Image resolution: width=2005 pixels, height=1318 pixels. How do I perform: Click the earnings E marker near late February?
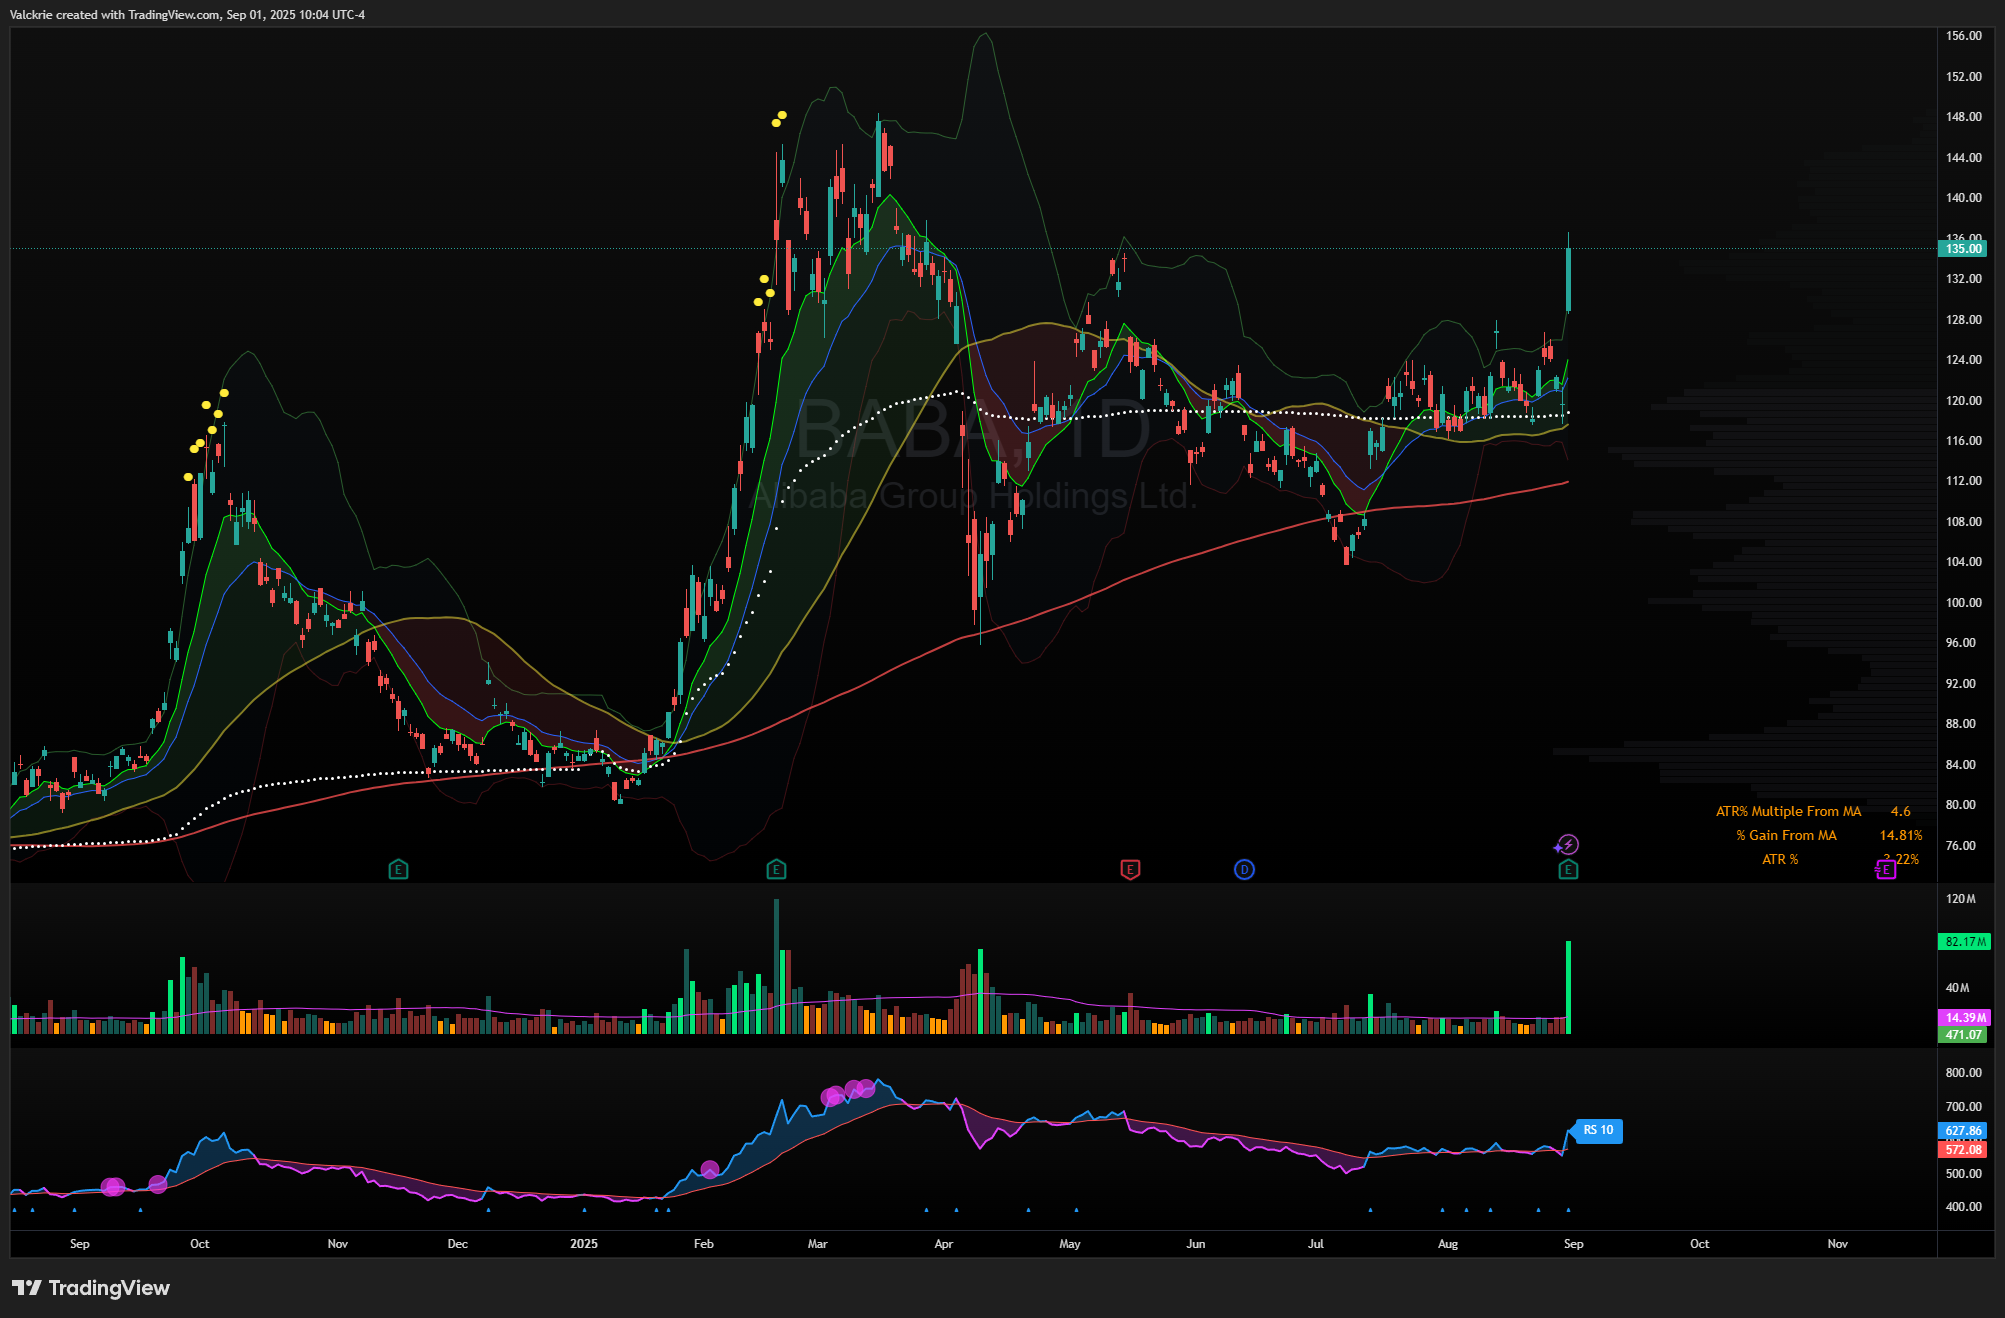tap(776, 870)
